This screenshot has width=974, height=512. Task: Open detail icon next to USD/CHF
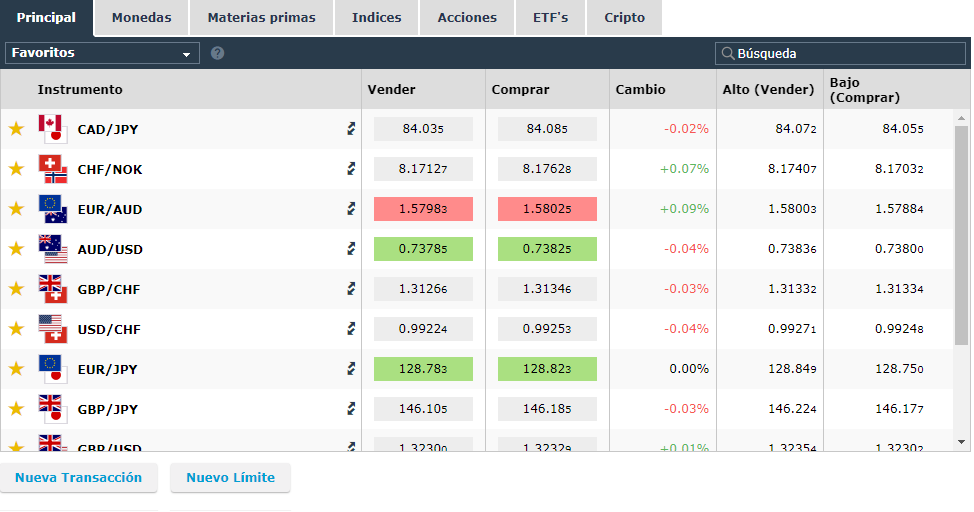351,329
